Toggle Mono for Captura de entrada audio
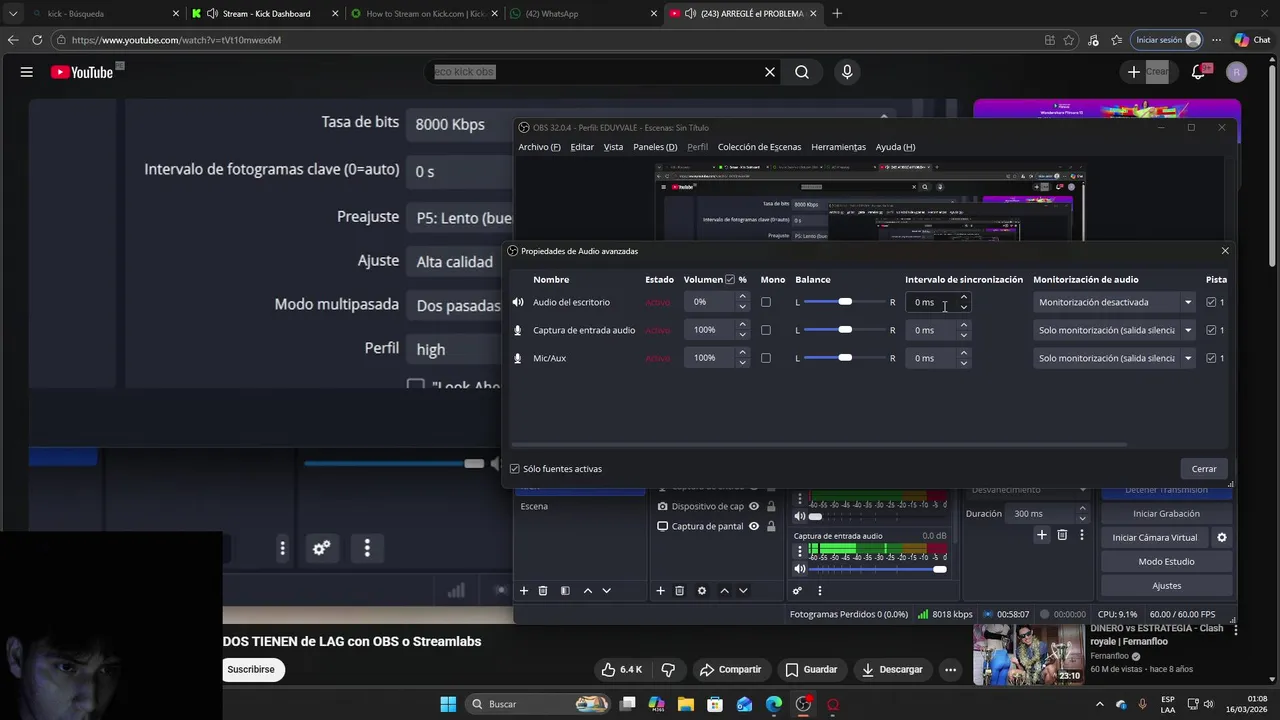This screenshot has height=720, width=1280. [766, 330]
